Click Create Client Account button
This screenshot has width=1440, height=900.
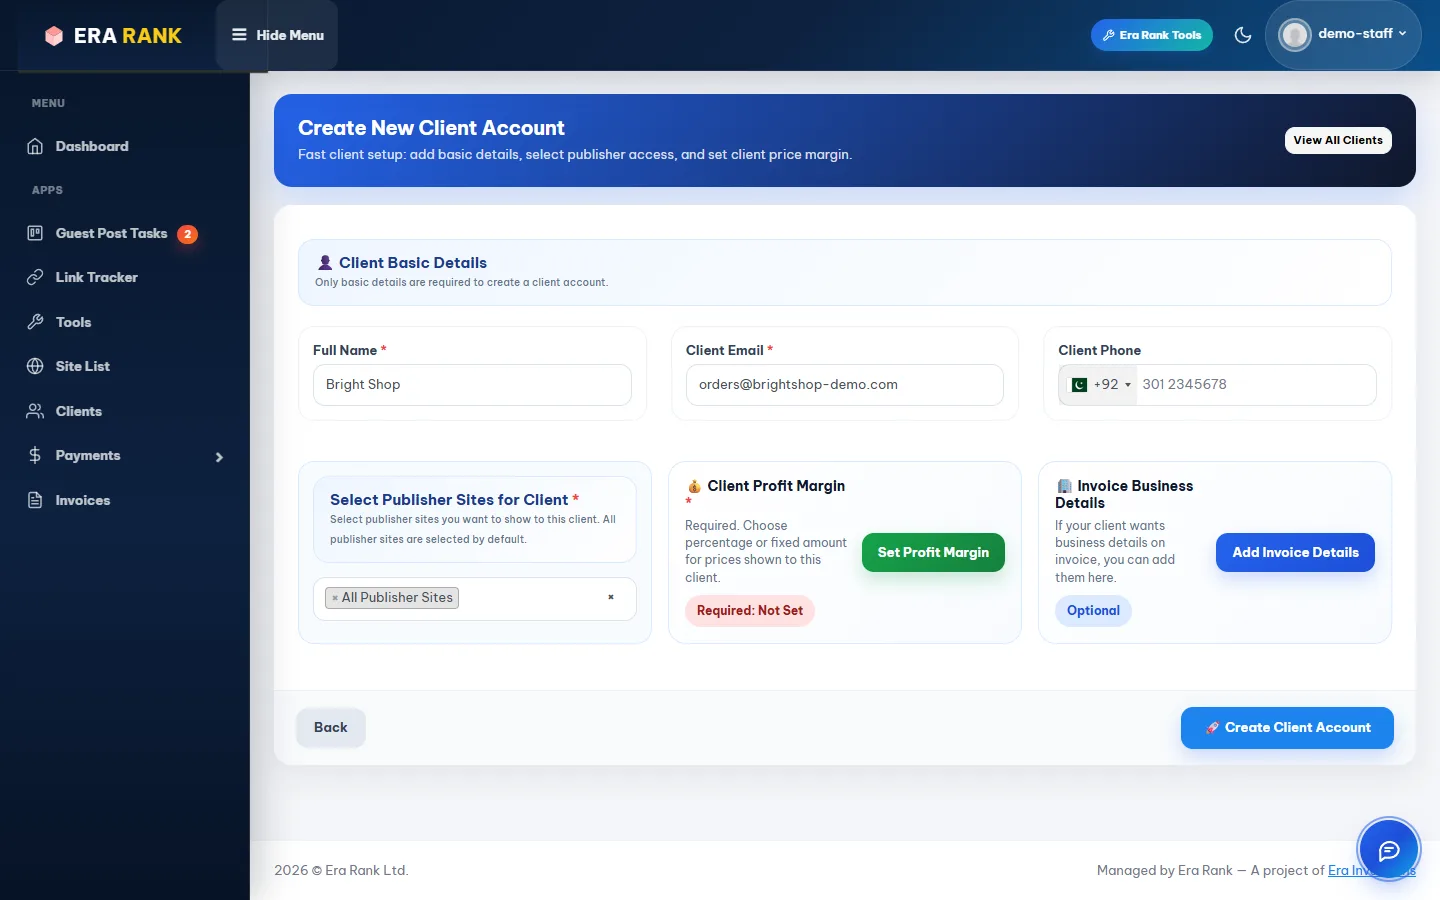(1287, 728)
